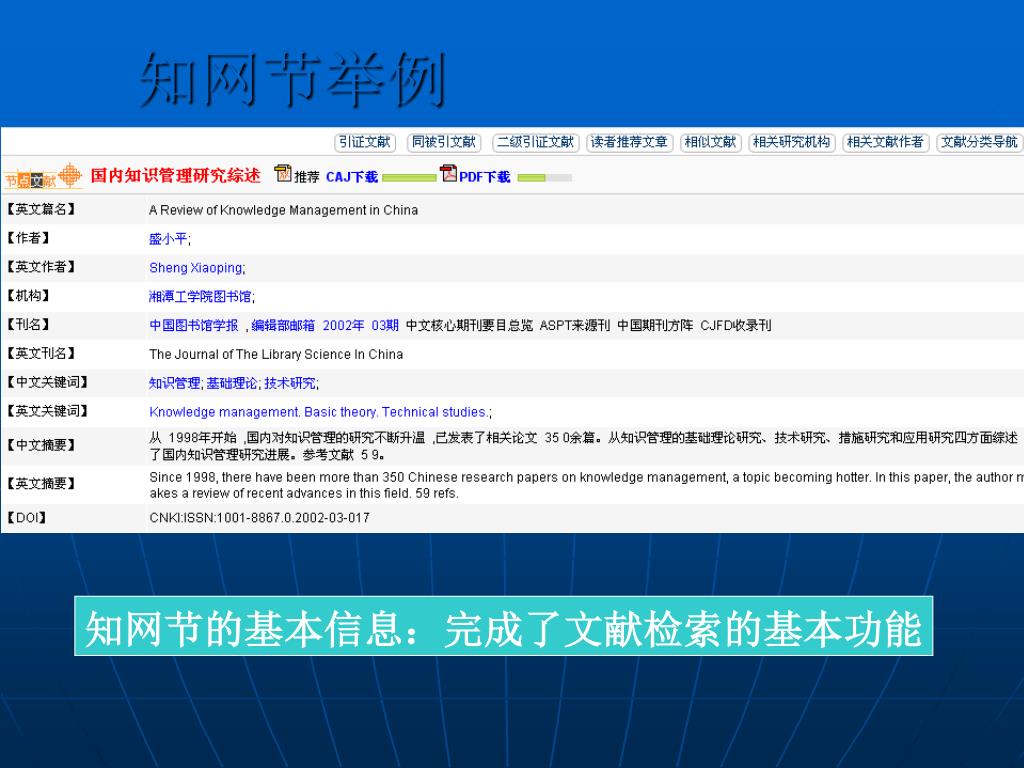Select the text A Review of Knowledge Management in China

pos(283,210)
